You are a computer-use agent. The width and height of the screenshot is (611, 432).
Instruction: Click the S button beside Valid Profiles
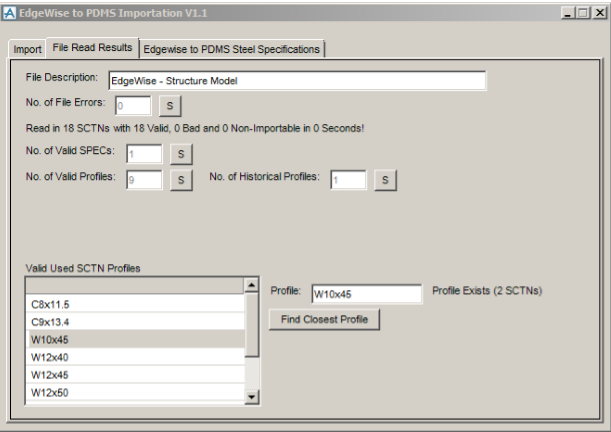click(181, 180)
